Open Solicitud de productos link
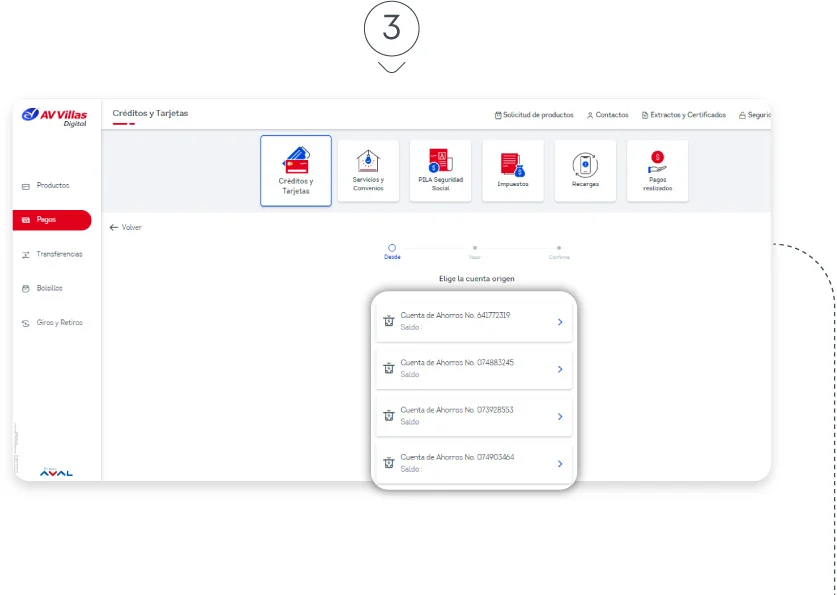This screenshot has height=595, width=837. [534, 115]
